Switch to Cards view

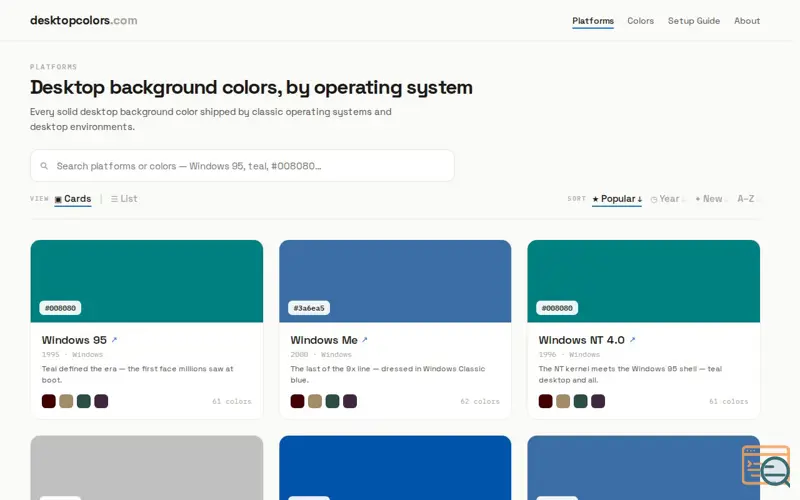coord(73,199)
